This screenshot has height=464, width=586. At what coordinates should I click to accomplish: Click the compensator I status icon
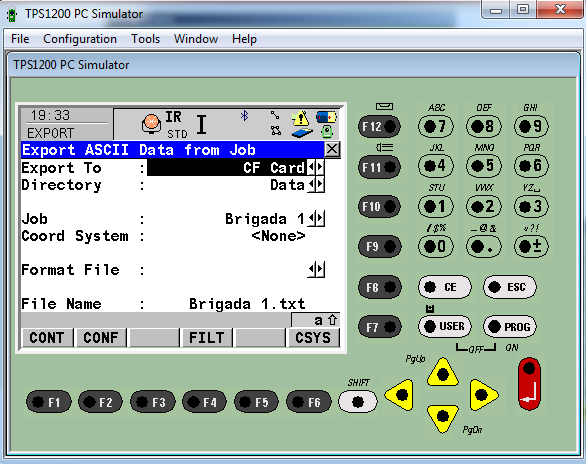click(x=201, y=124)
